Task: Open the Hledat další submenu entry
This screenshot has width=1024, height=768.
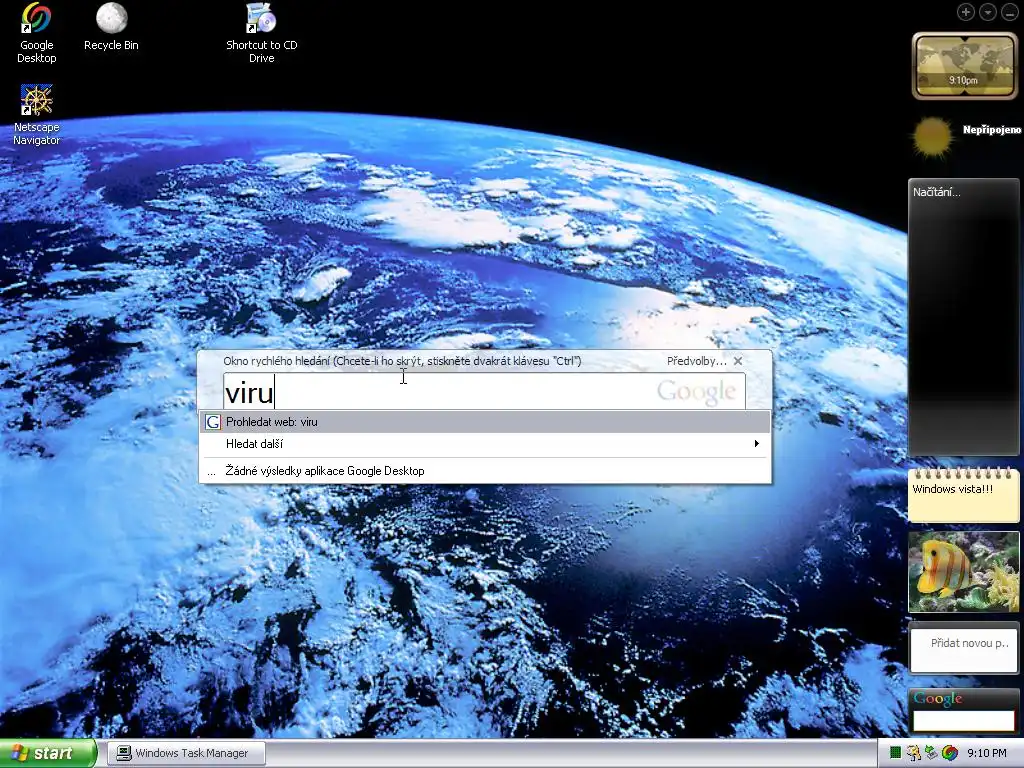Action: point(485,444)
